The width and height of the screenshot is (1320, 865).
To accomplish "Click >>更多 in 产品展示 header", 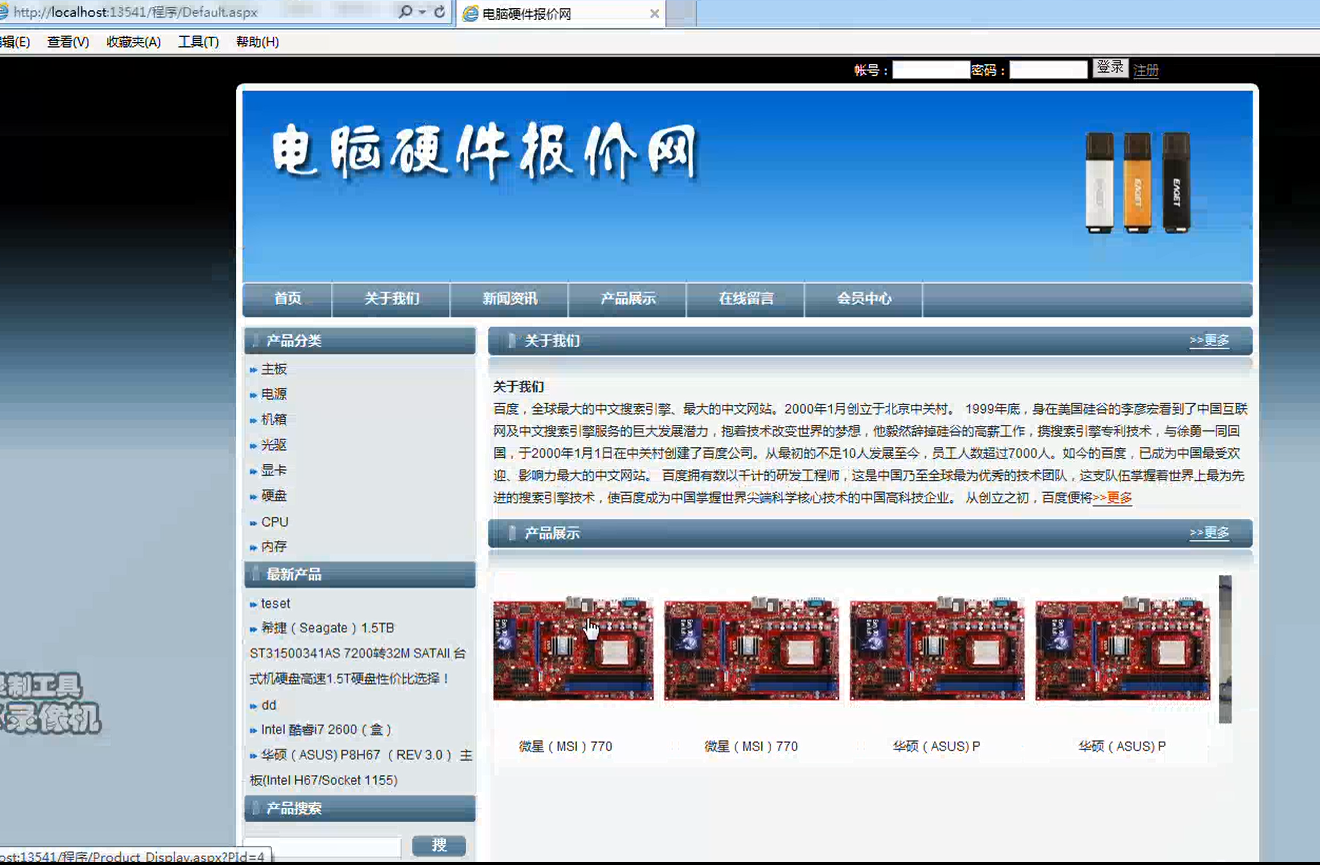I will (1209, 533).
